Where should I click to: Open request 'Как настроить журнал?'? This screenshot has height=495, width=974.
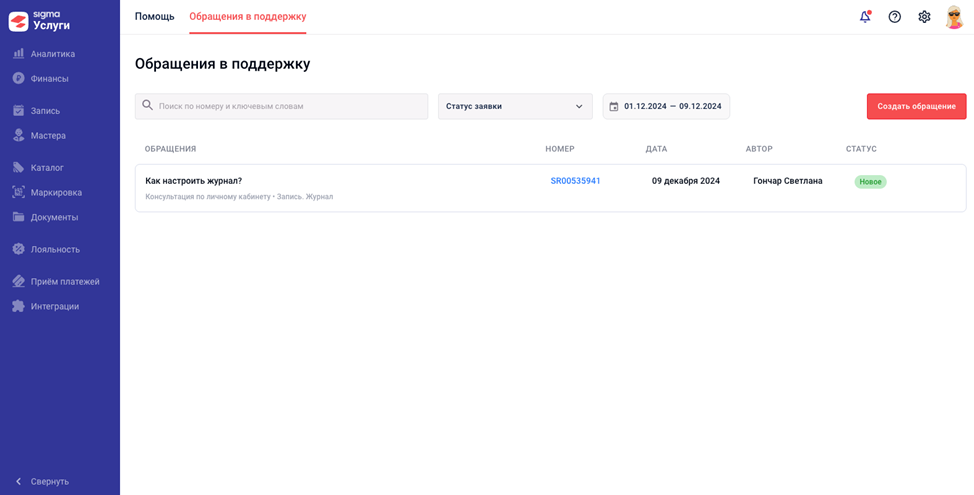[193, 181]
